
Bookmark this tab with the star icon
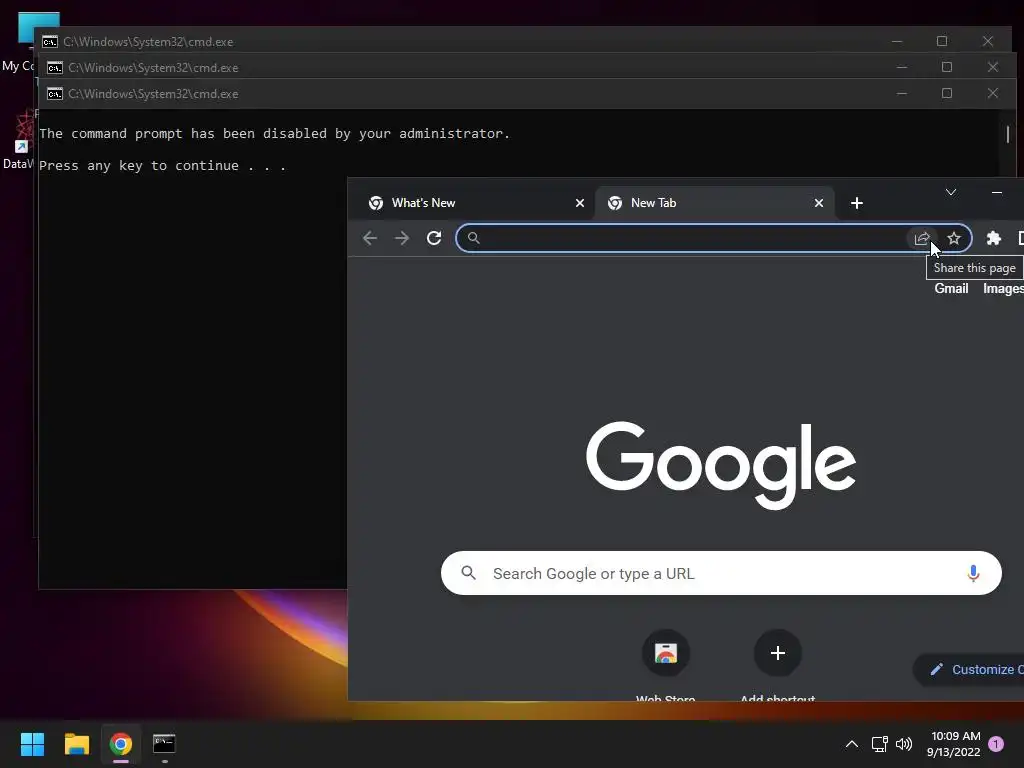954,238
